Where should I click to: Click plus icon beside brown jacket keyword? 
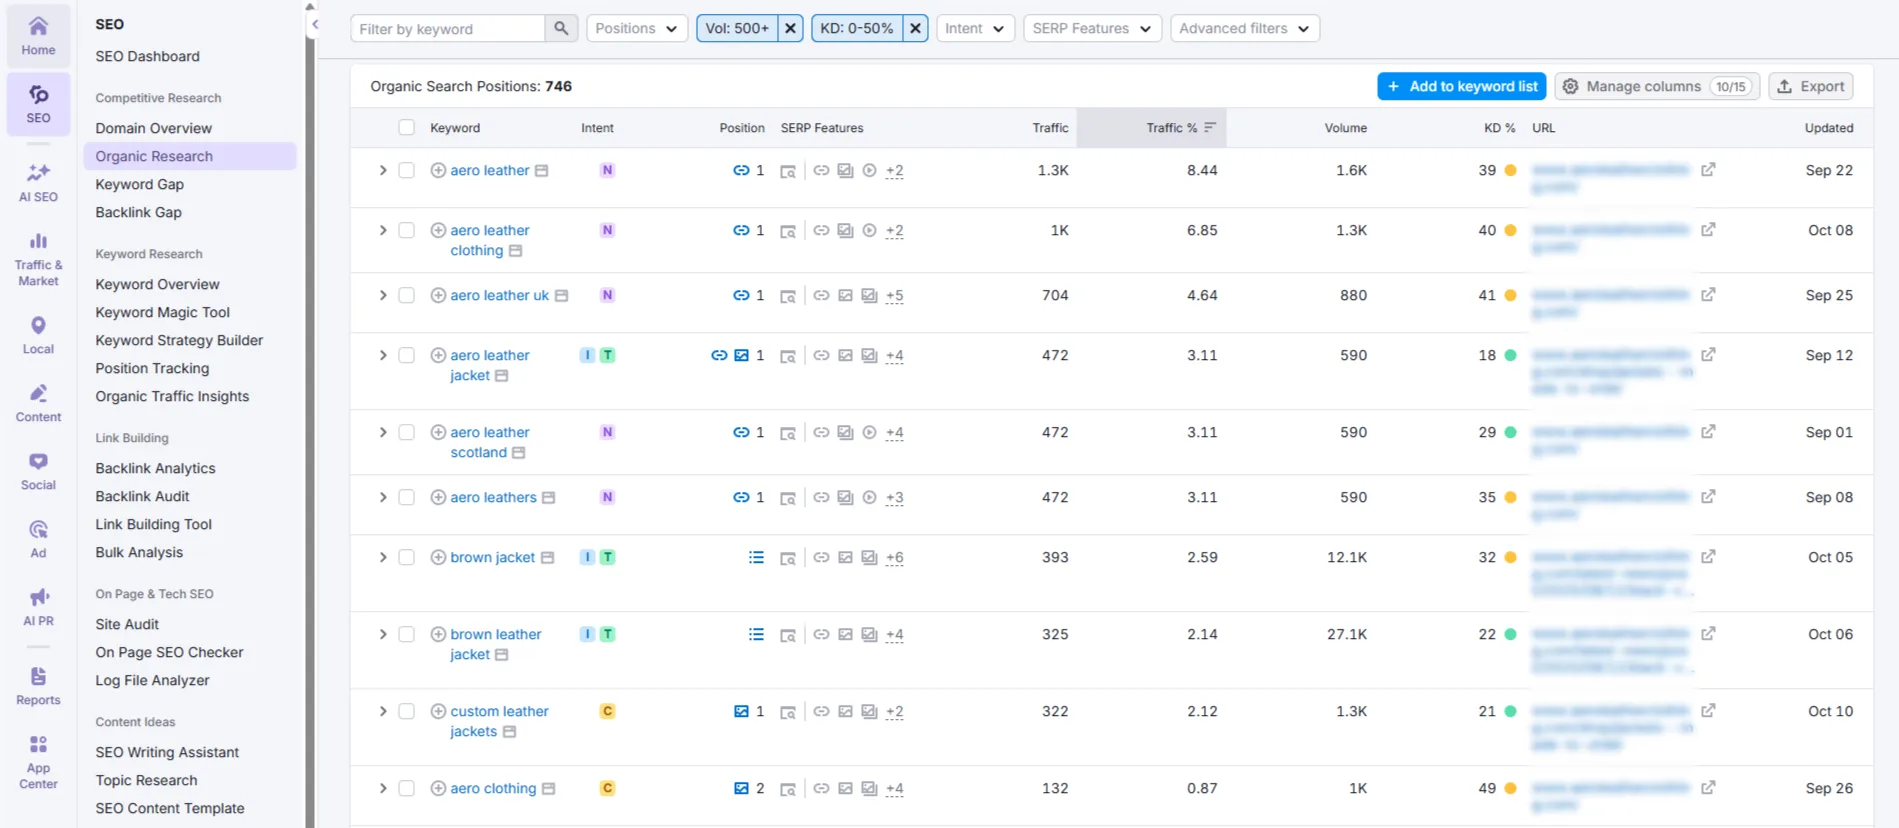click(438, 558)
